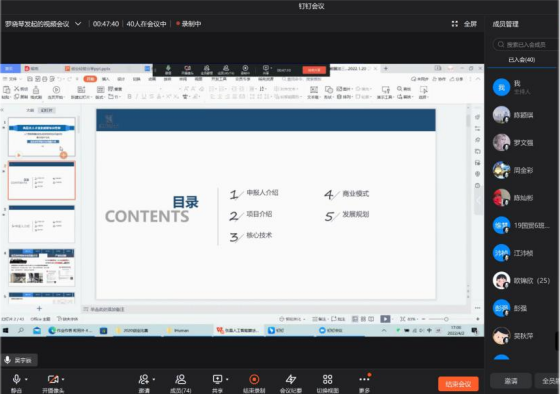Toggle the 静音 microphone mute button
This screenshot has width=560, height=394.
tap(16, 379)
